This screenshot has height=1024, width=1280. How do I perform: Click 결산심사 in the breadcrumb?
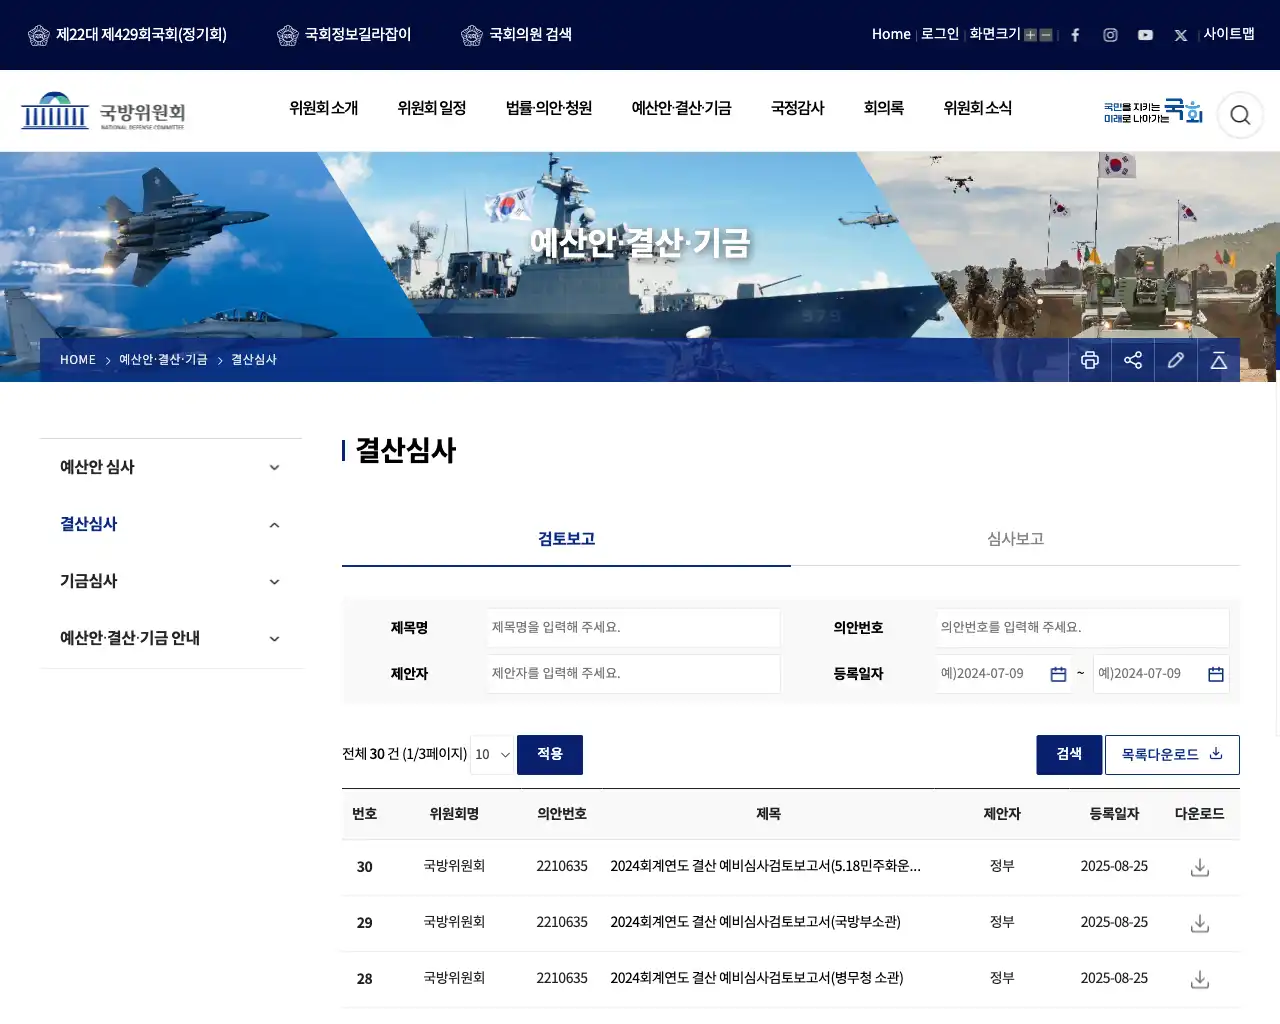click(x=254, y=360)
